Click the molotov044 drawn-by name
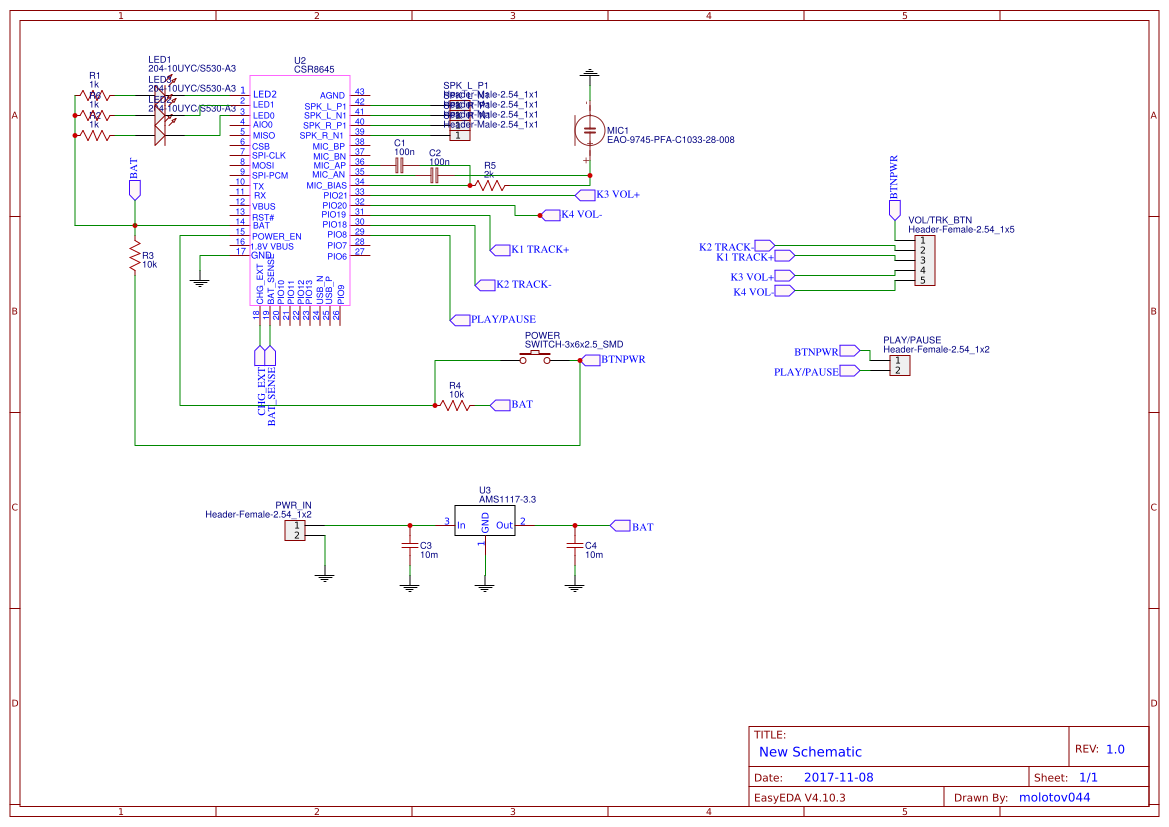This screenshot has height=827, width=1169. coord(1054,797)
